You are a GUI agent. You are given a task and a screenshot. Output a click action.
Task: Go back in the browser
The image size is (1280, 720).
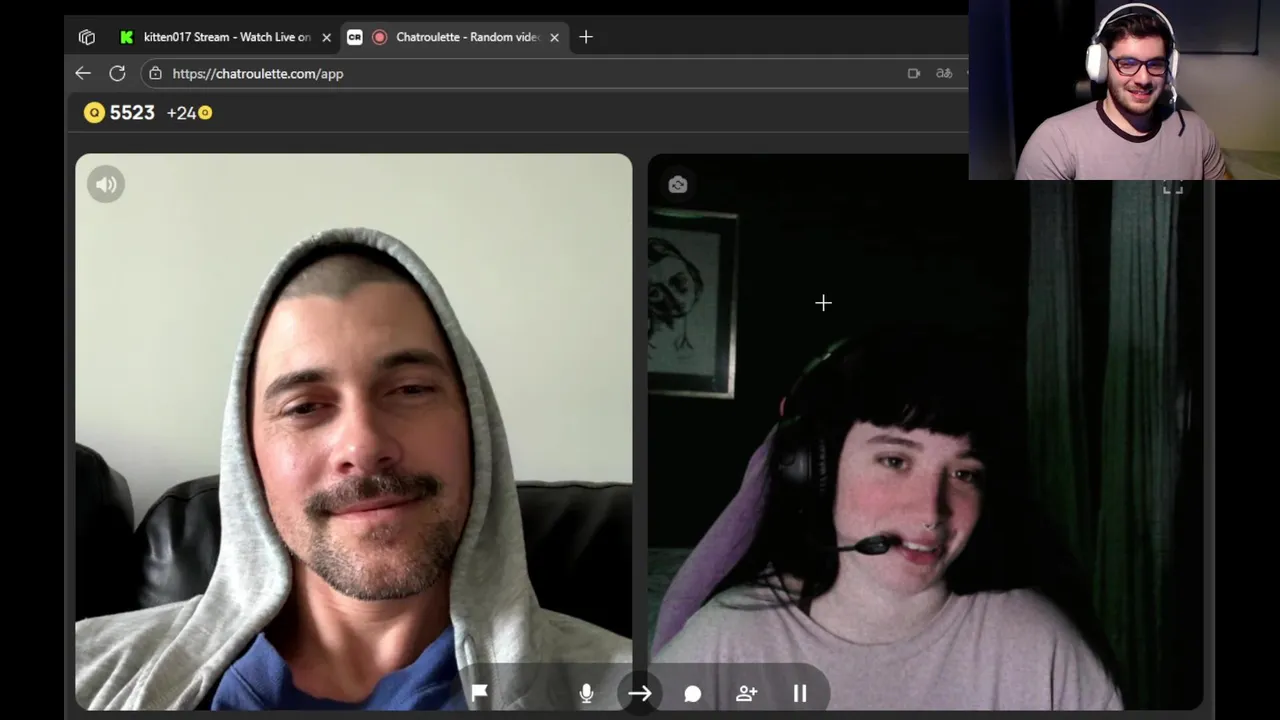click(83, 73)
